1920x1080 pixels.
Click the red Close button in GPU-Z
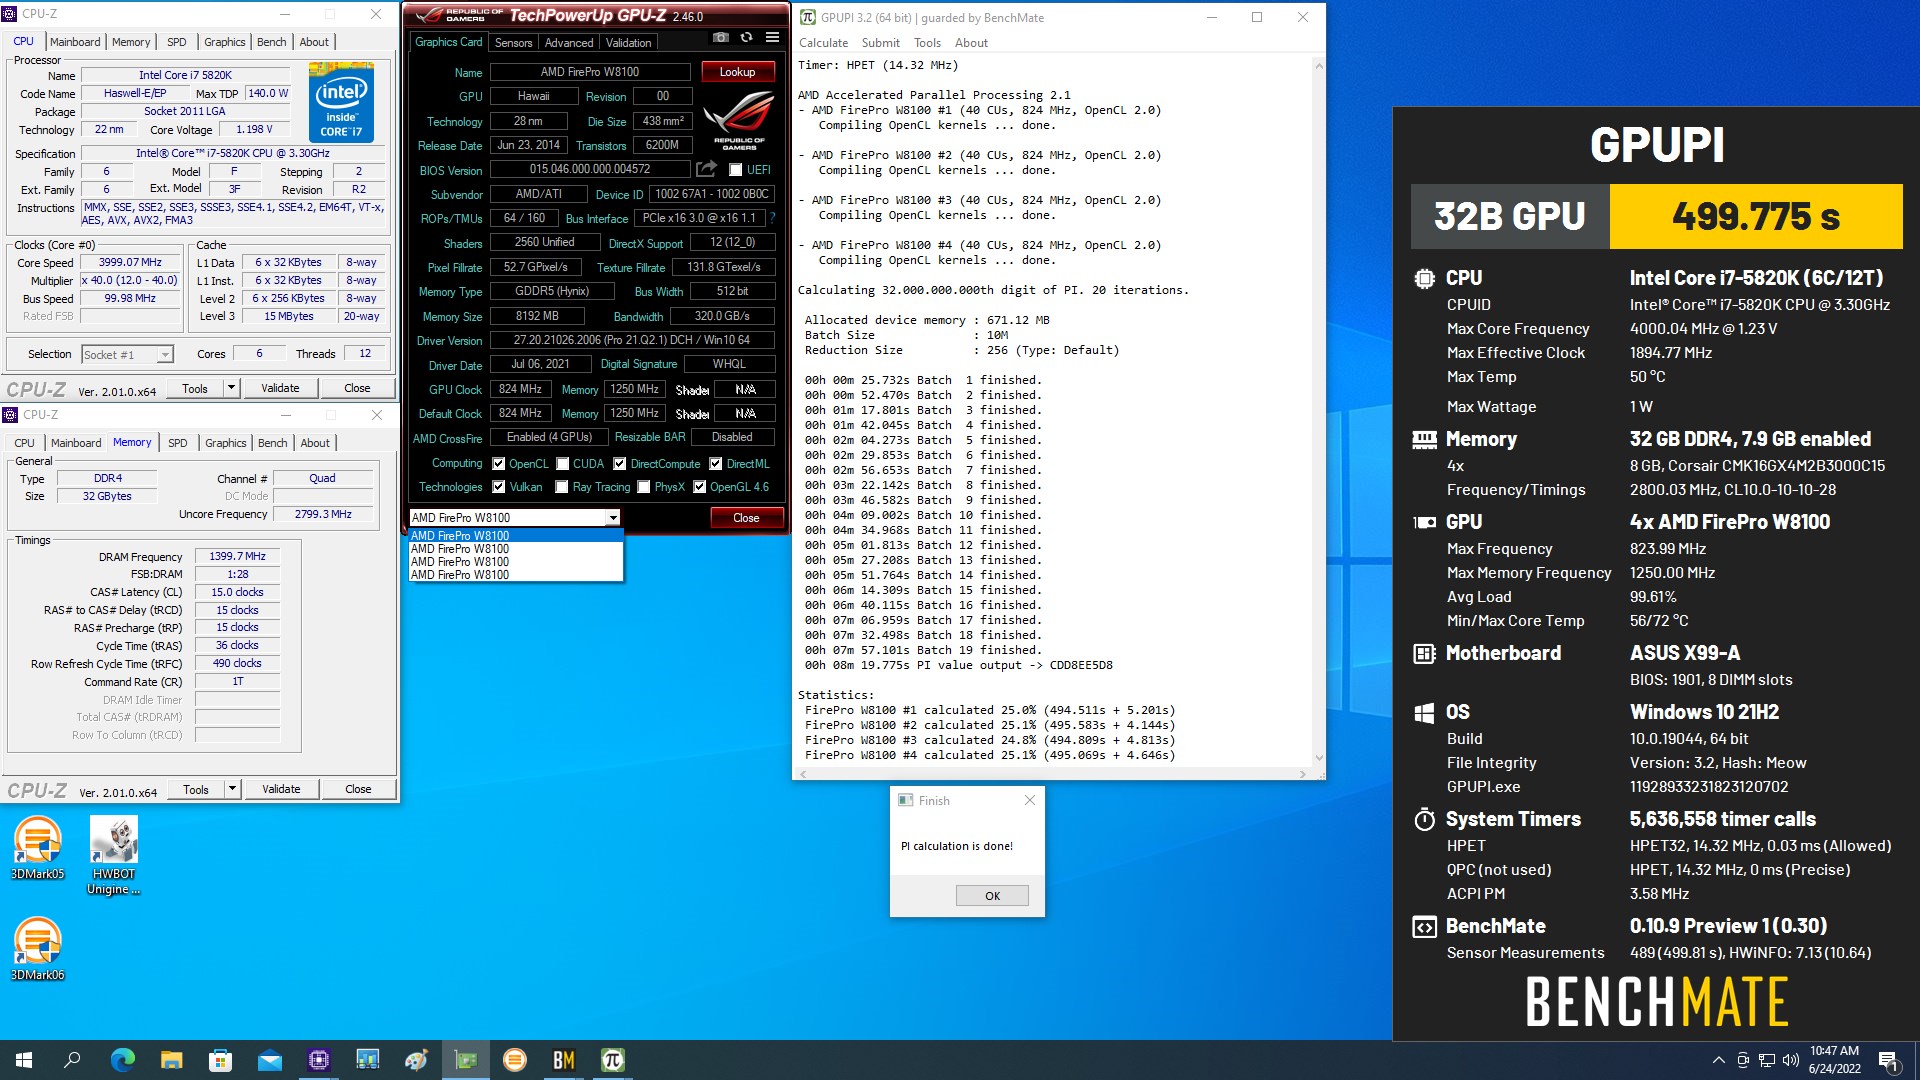click(x=746, y=518)
